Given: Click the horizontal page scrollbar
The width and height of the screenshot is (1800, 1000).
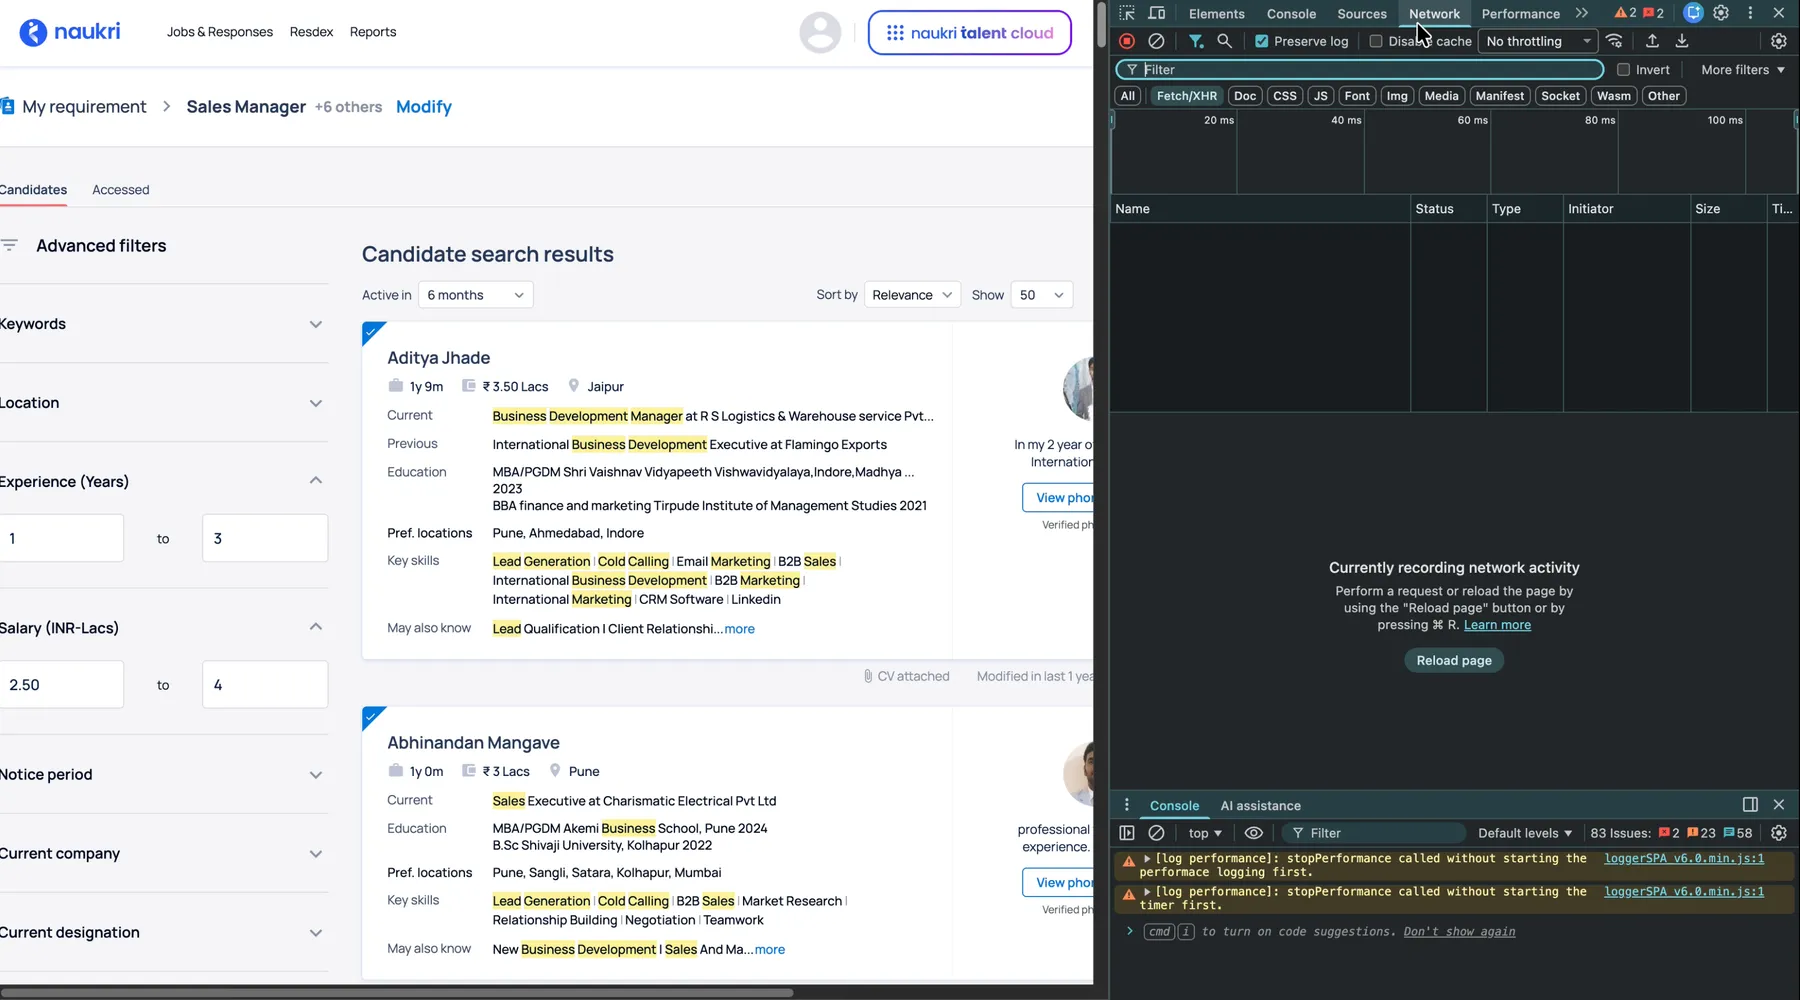Looking at the screenshot, I should click(400, 993).
